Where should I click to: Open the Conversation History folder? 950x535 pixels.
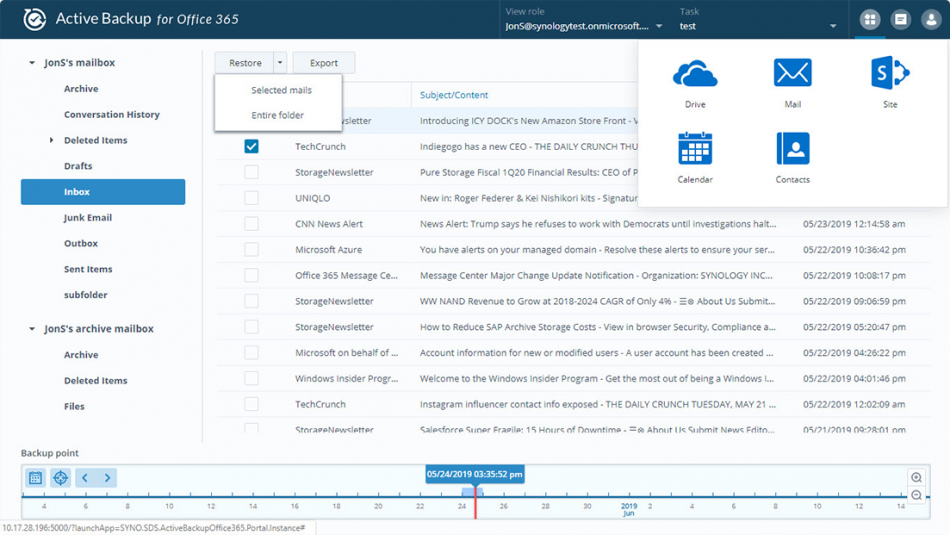tap(111, 114)
